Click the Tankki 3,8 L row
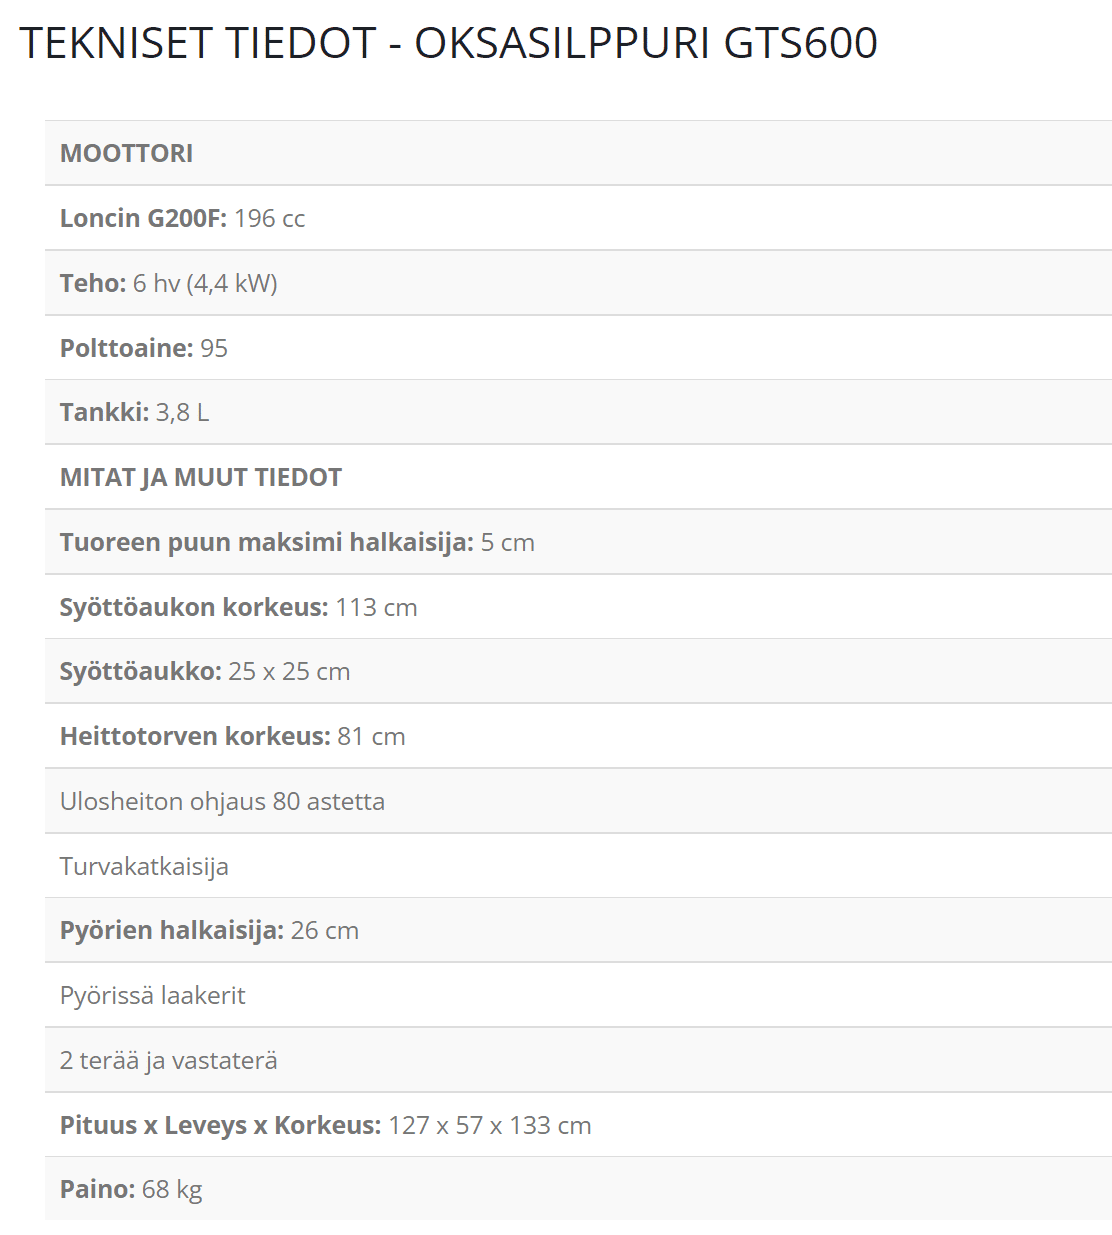1112x1235 pixels. pyautogui.click(x=134, y=412)
